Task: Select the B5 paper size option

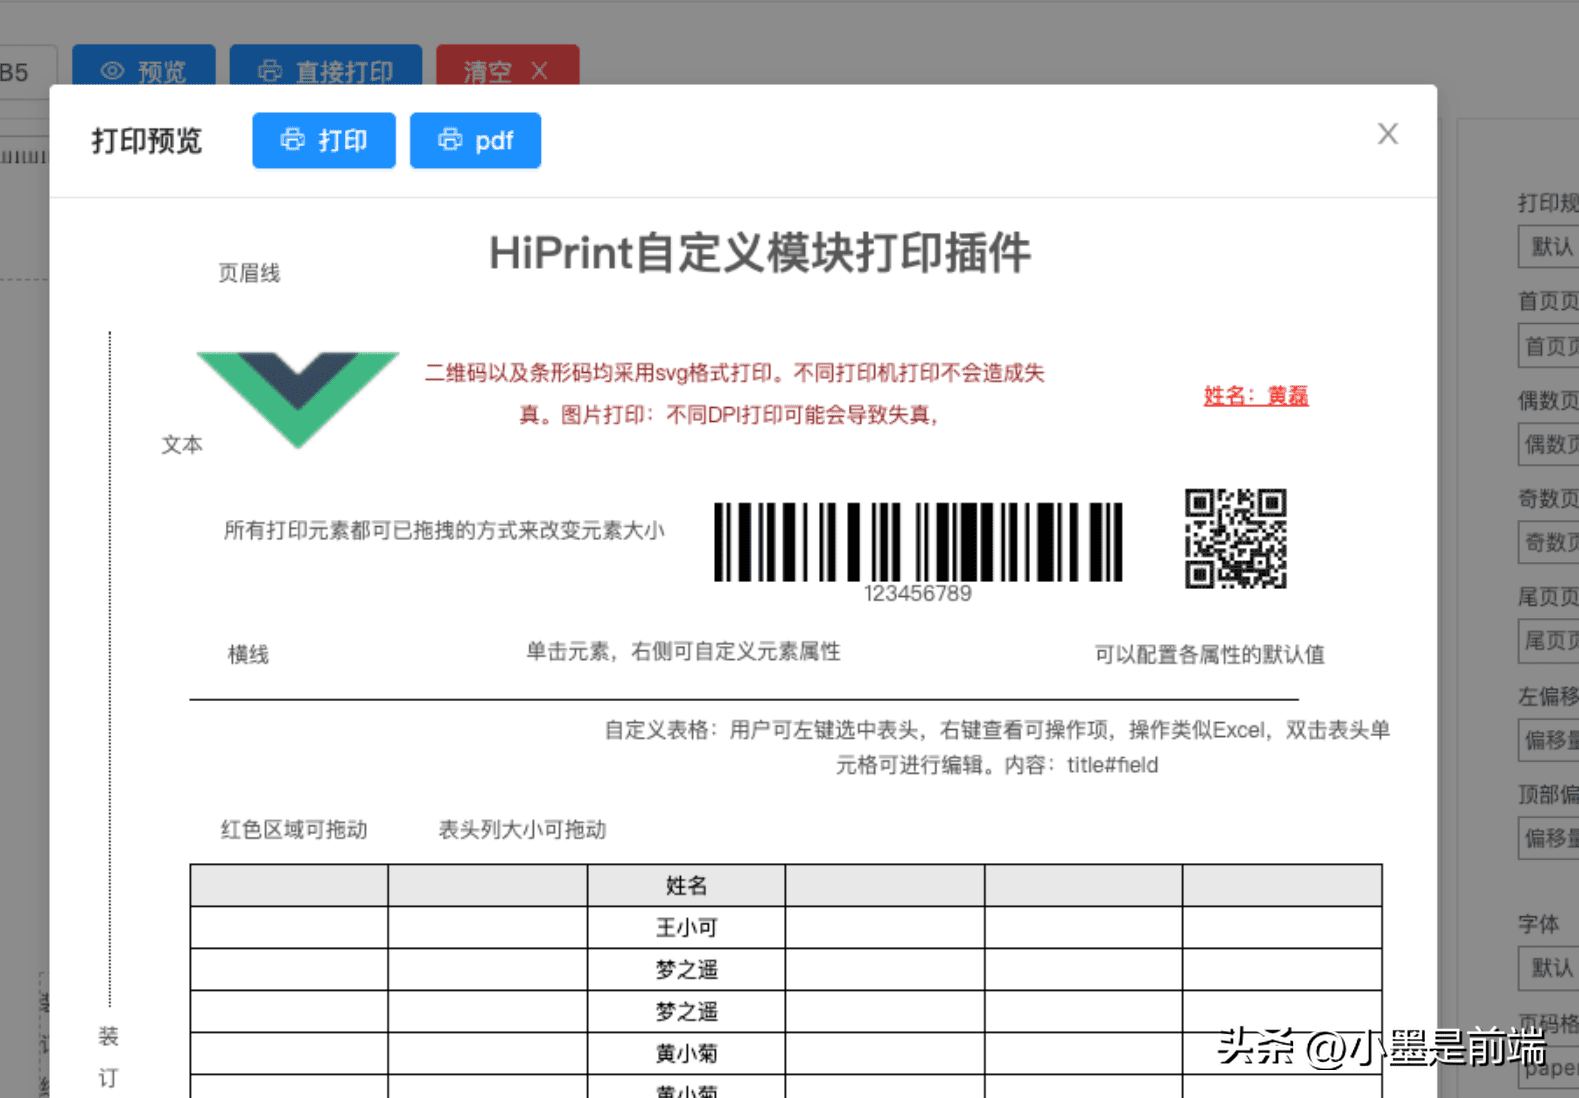Action: [x=16, y=72]
